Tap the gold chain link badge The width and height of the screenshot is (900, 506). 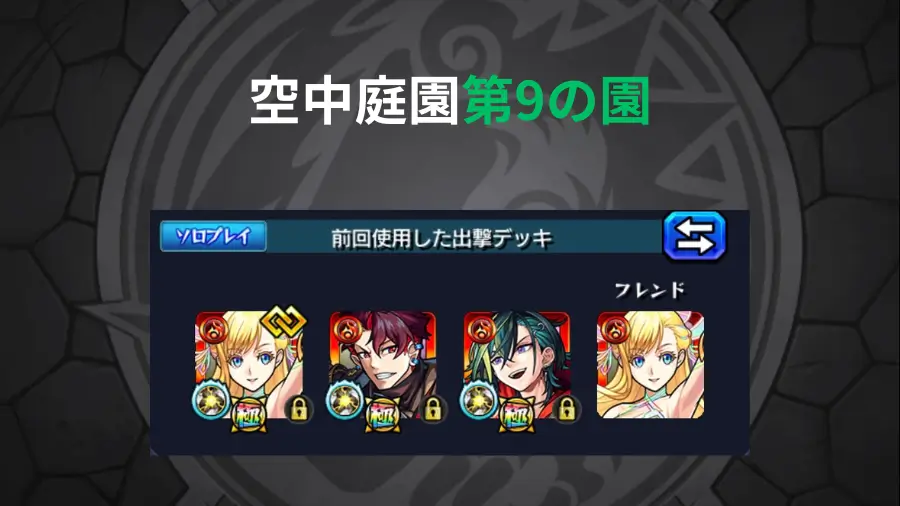coord(284,322)
